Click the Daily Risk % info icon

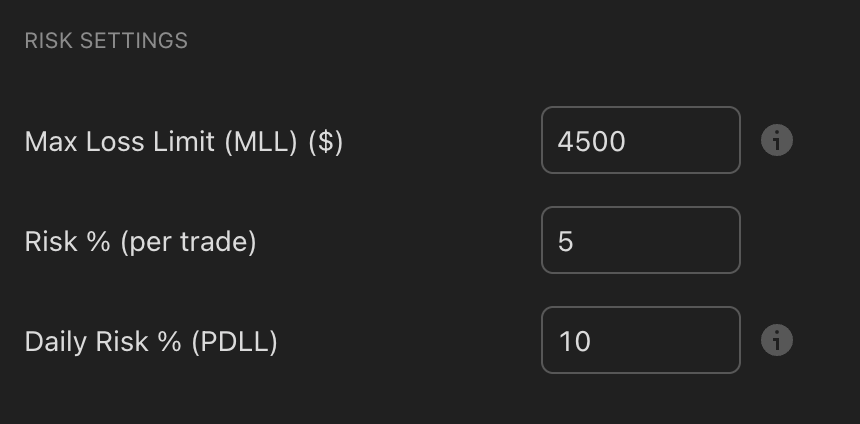pos(777,341)
